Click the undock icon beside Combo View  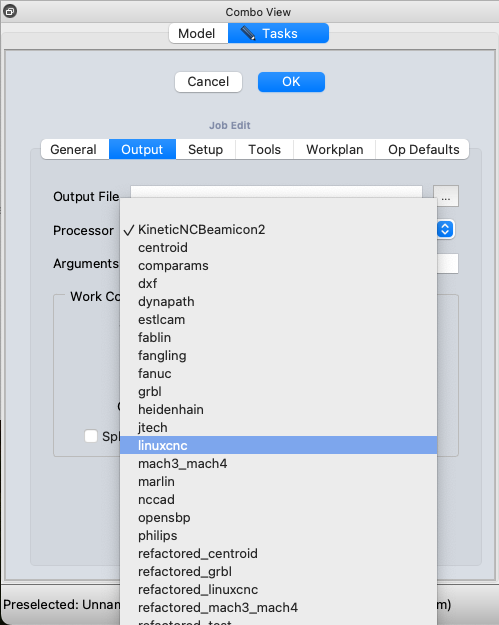click(10, 11)
